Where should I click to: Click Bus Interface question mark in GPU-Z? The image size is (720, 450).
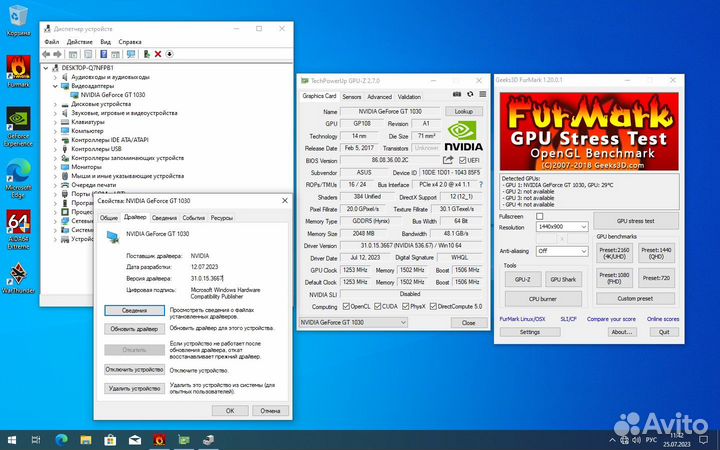pyautogui.click(x=481, y=185)
